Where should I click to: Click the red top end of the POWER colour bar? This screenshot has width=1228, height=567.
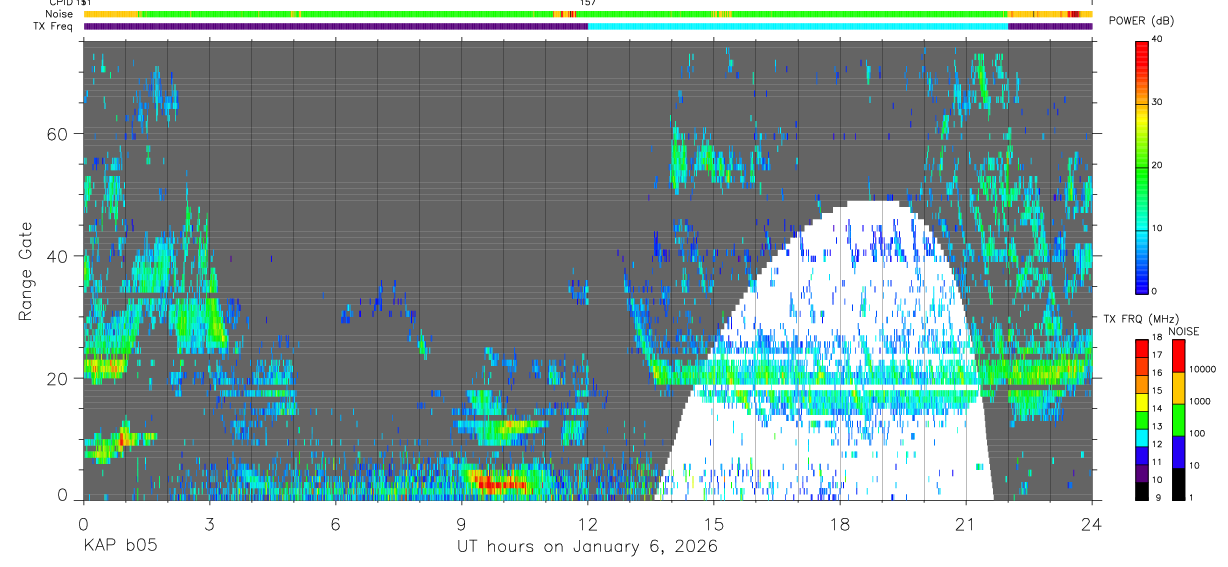pos(1142,48)
